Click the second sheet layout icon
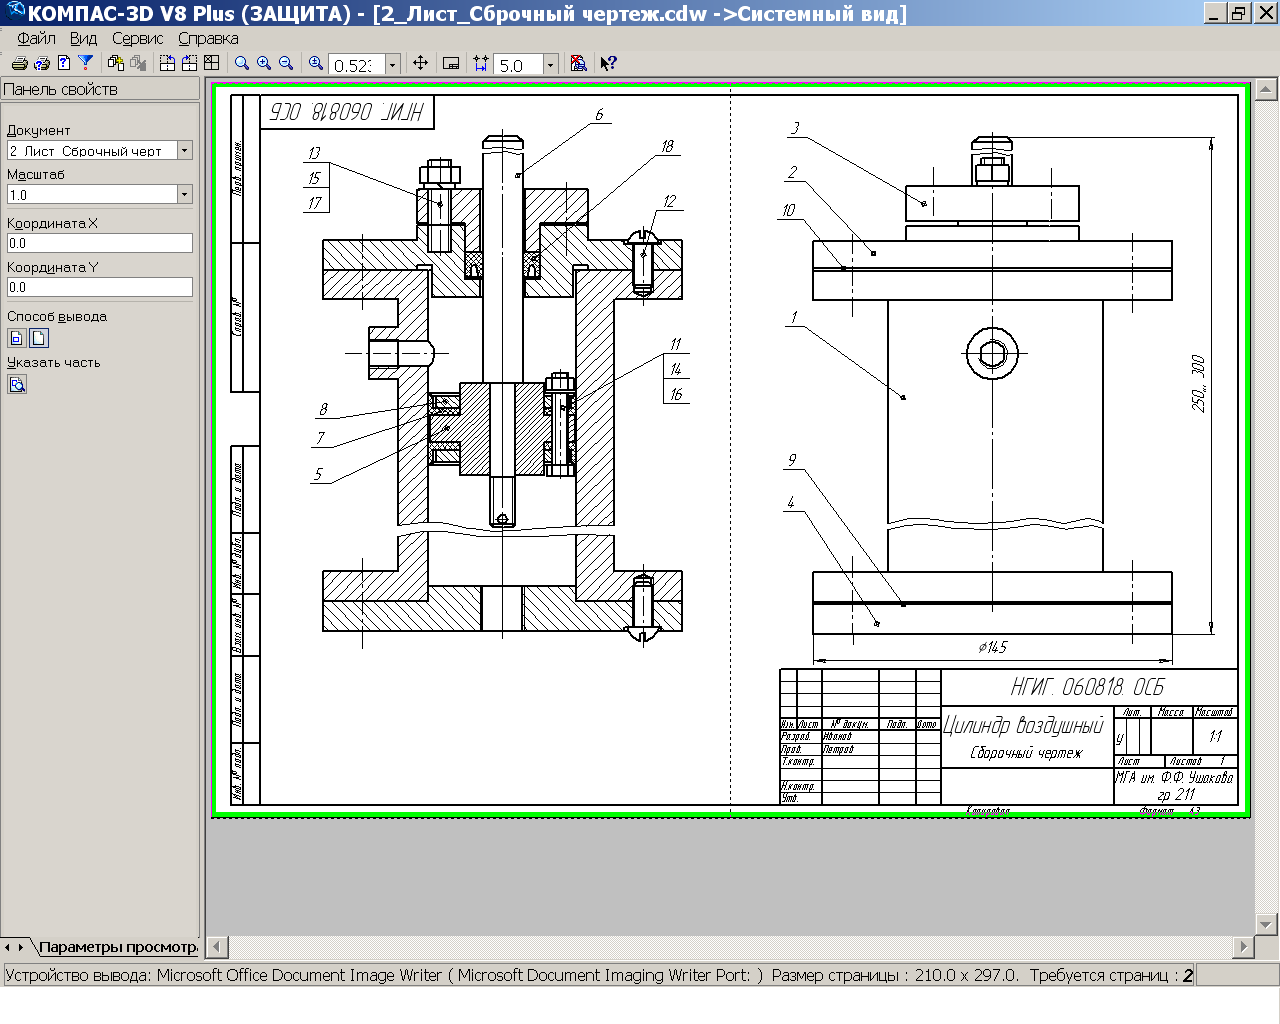 tap(189, 63)
